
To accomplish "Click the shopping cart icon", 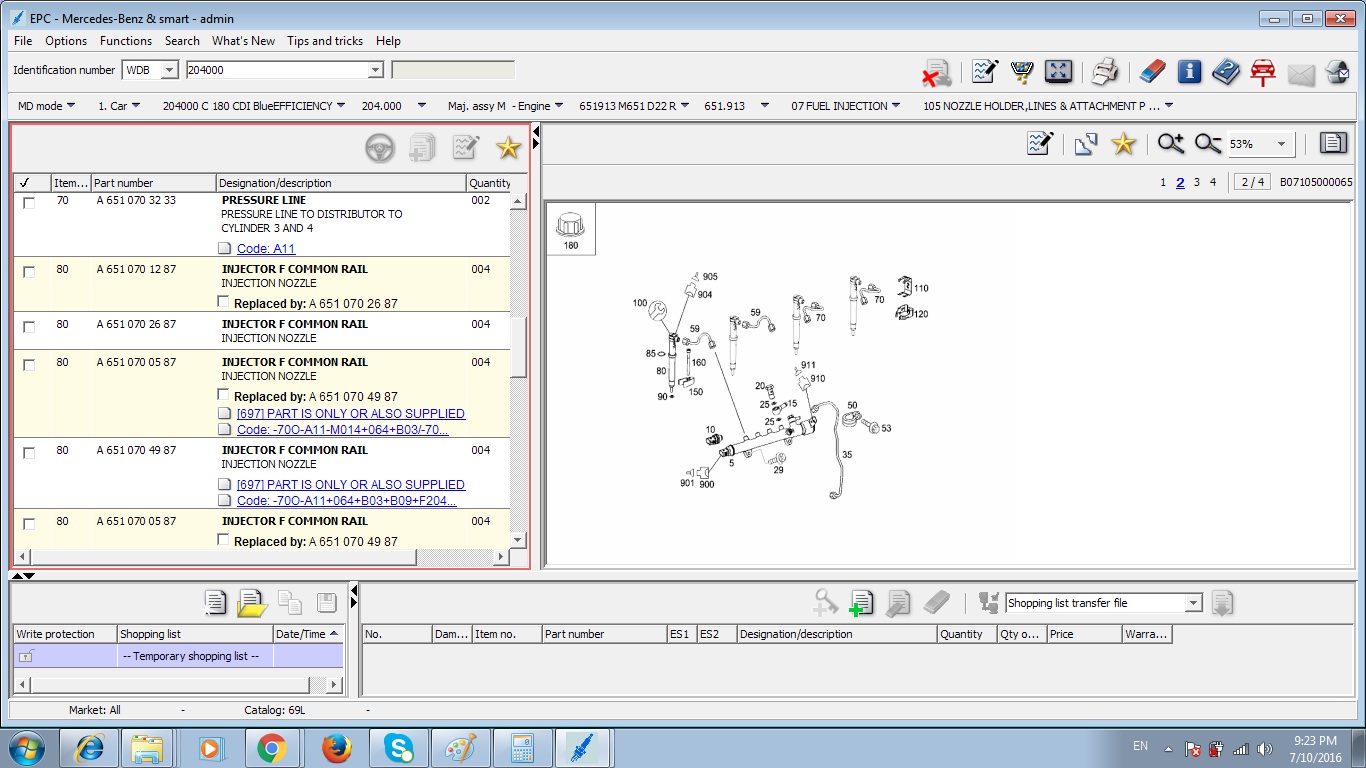I will click(1021, 71).
